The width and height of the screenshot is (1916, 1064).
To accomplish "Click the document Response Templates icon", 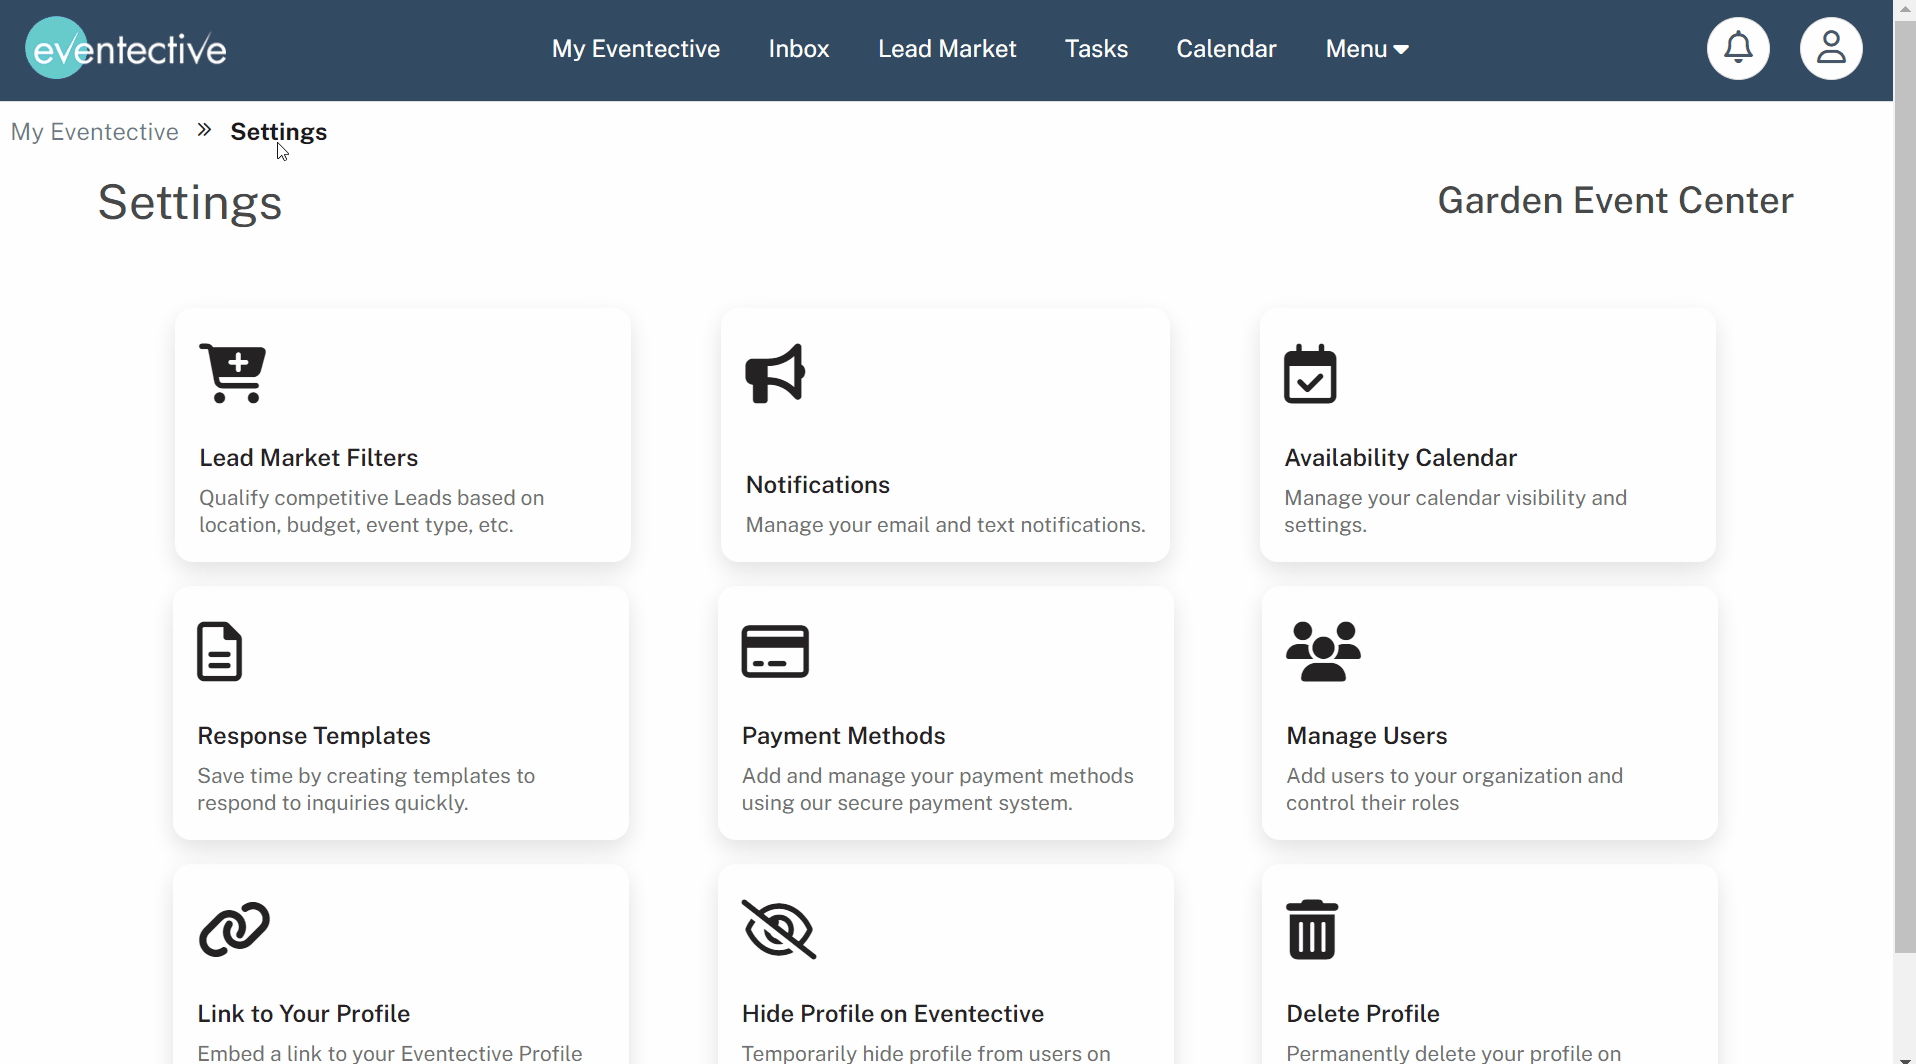I will [219, 651].
